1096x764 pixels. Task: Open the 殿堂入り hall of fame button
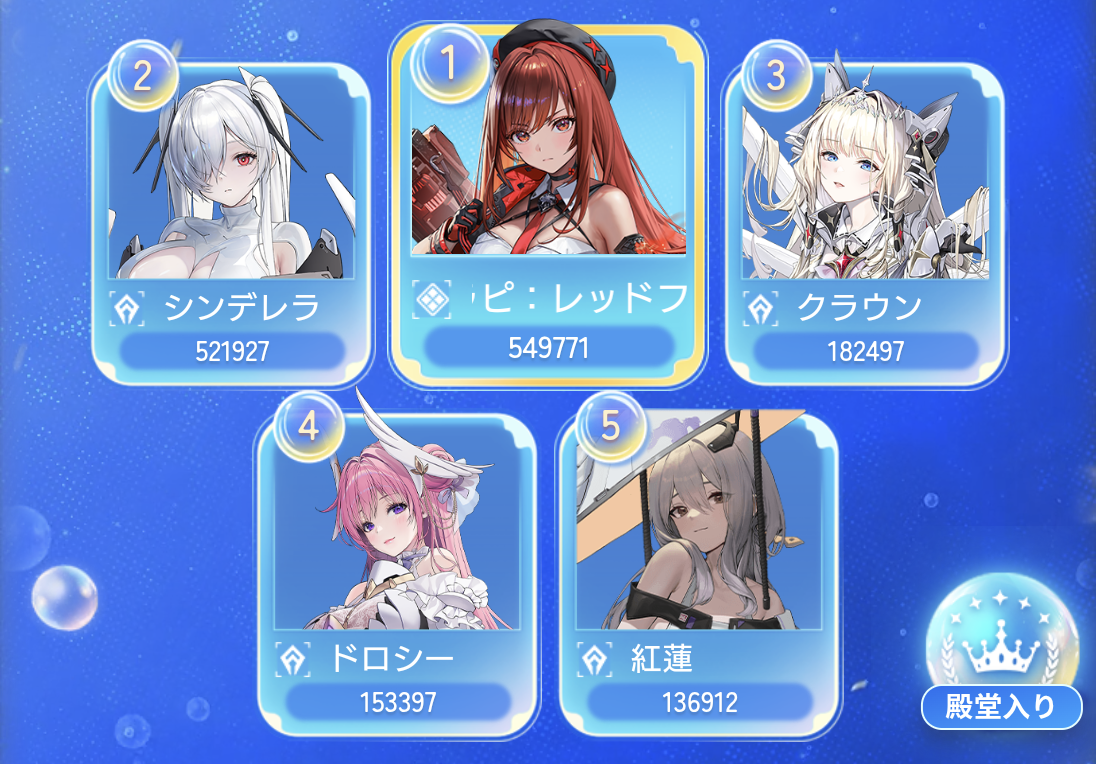(x=1001, y=707)
